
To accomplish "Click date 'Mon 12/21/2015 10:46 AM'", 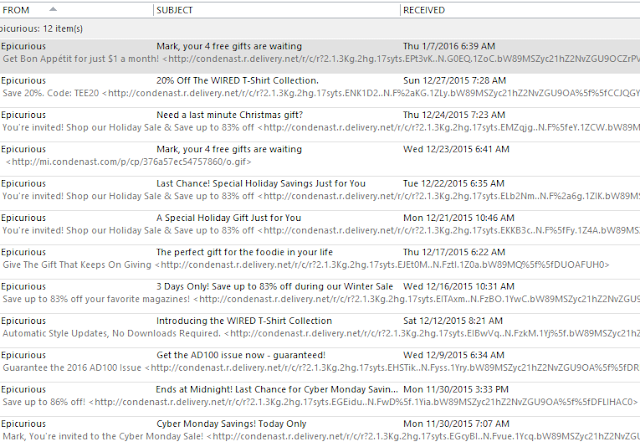I will 458,218.
